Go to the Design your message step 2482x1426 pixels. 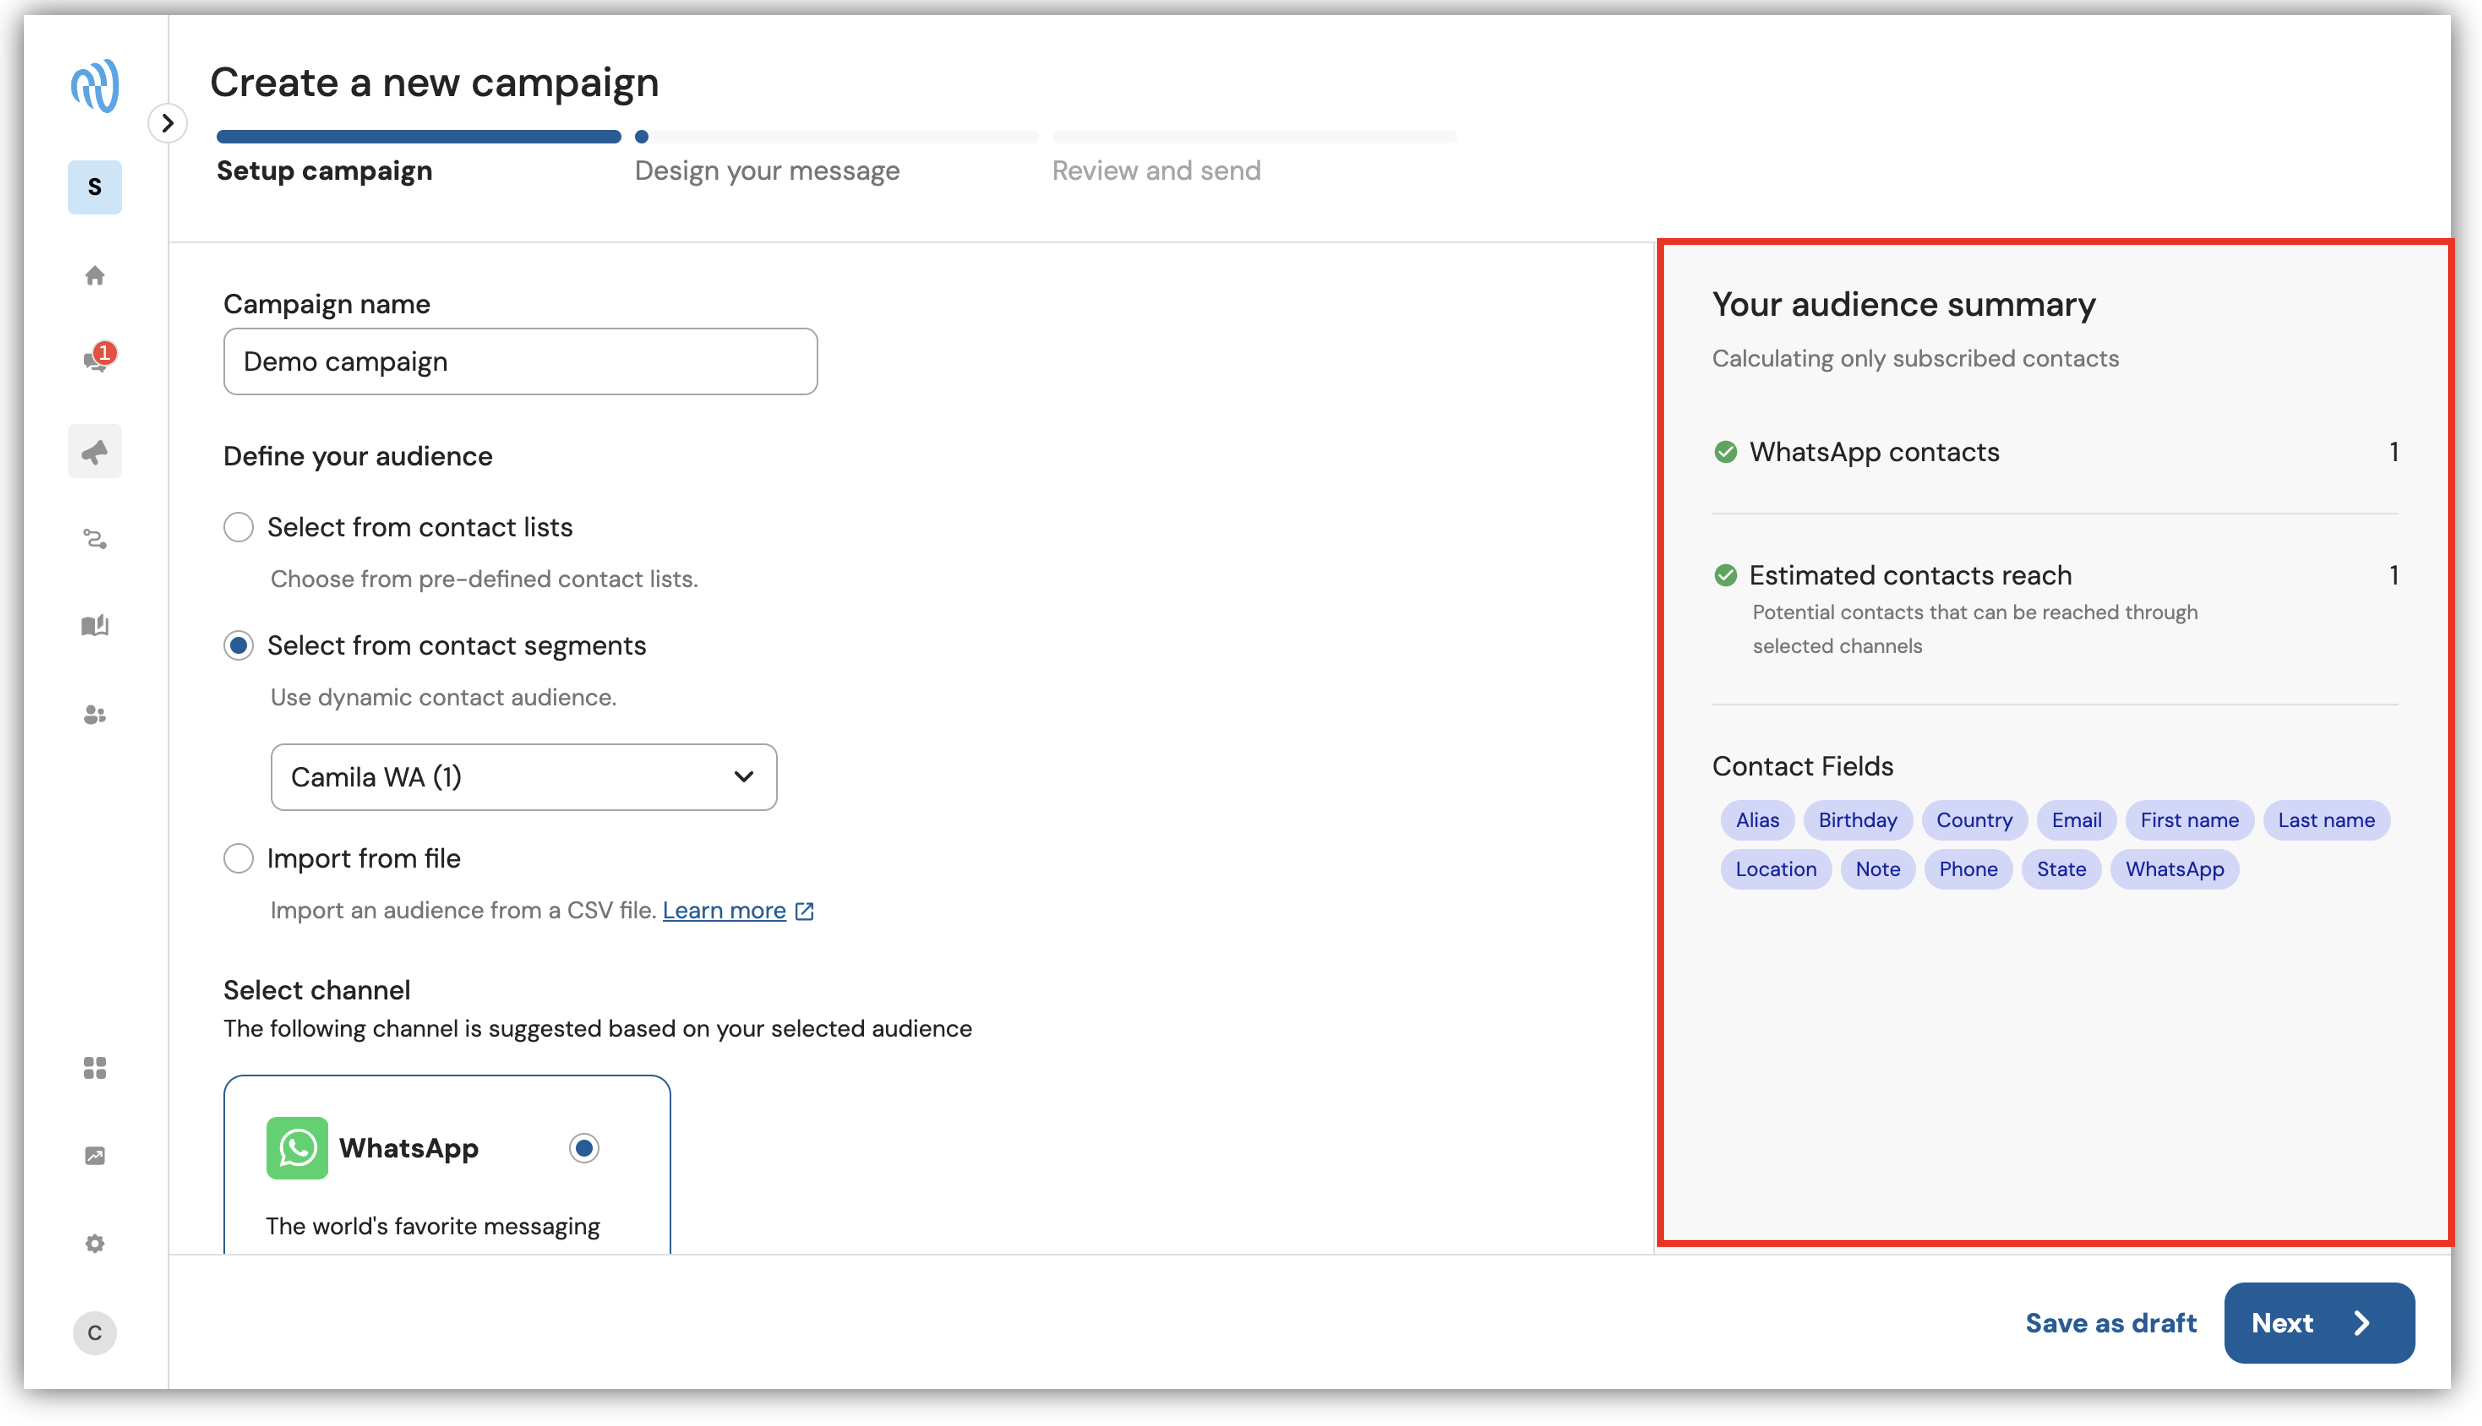(767, 171)
